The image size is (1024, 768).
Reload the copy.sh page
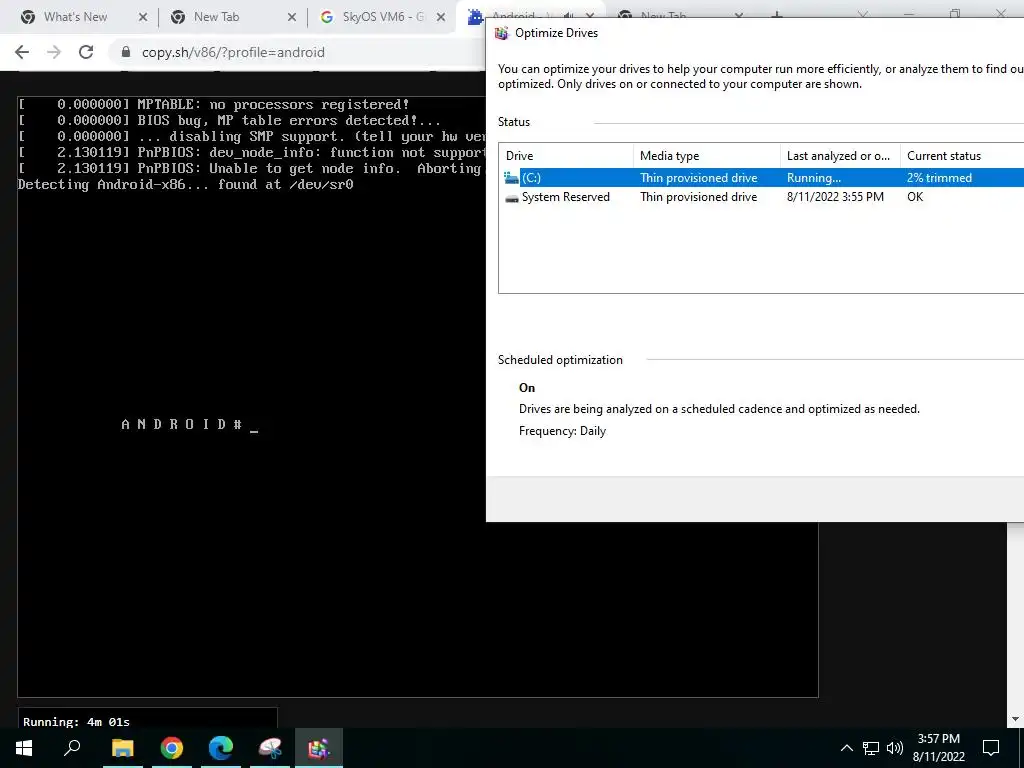tap(86, 52)
